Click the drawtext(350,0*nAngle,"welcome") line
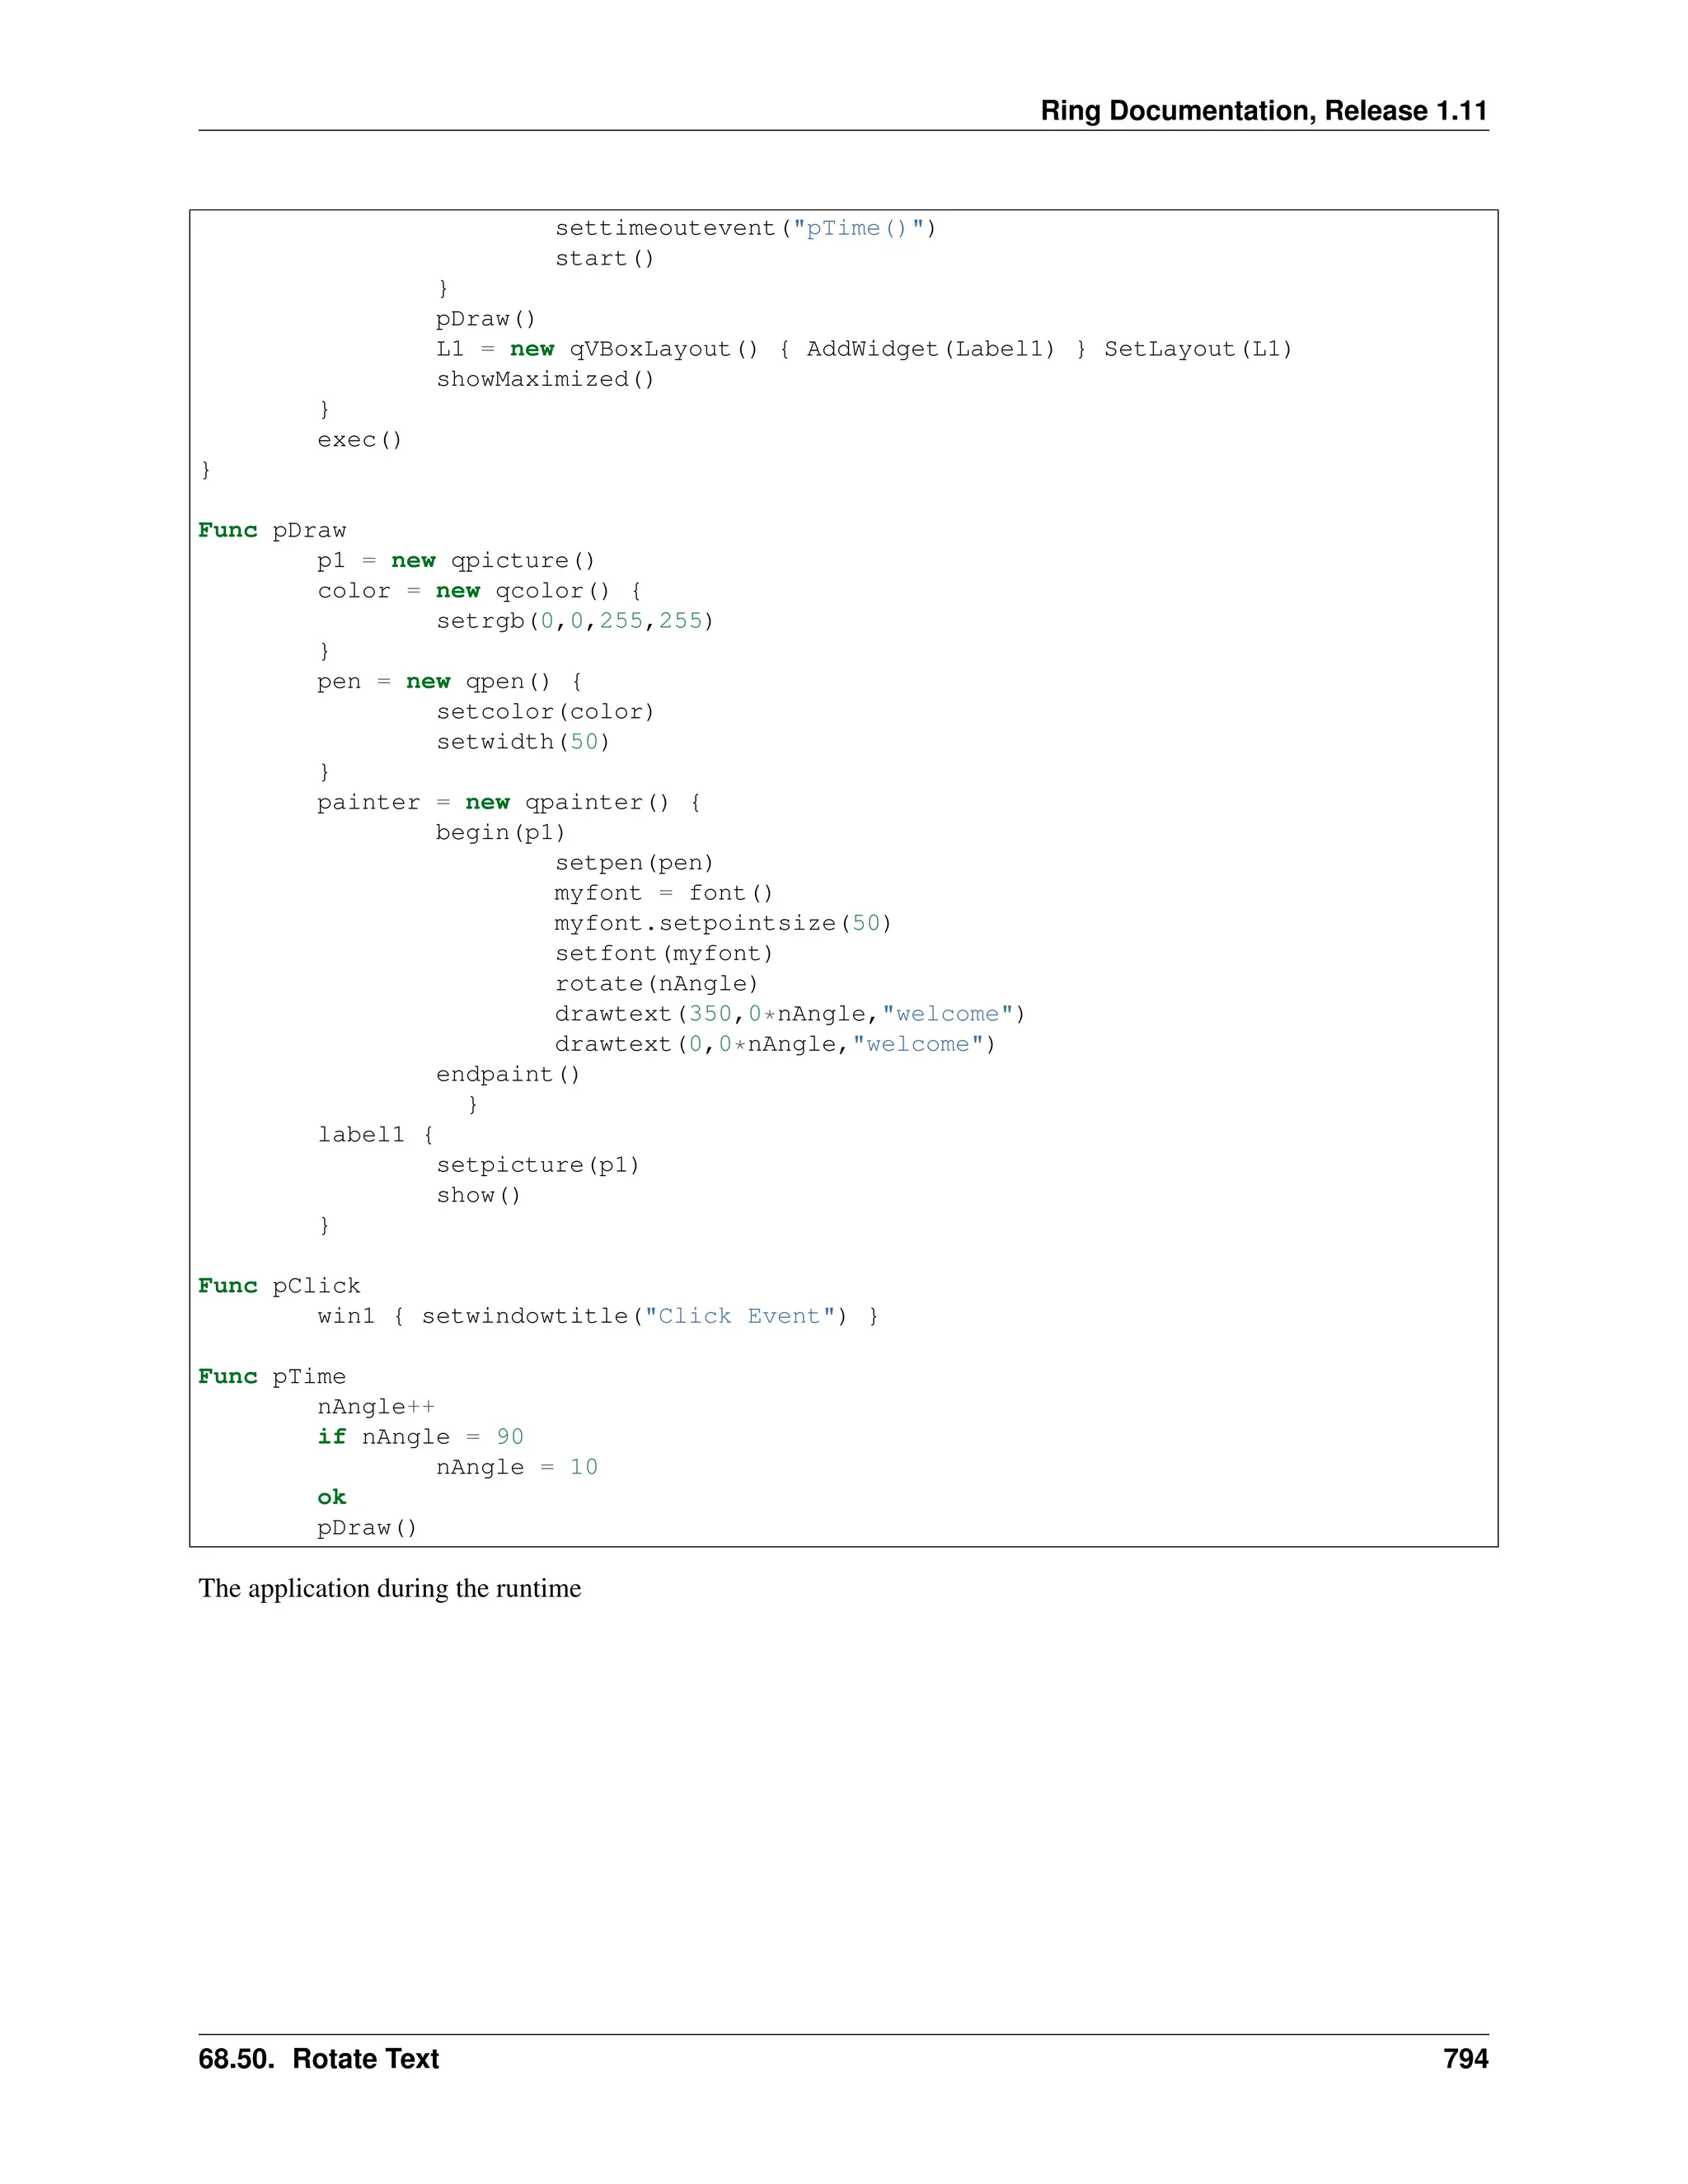The height and width of the screenshot is (2184, 1688). (x=789, y=1014)
